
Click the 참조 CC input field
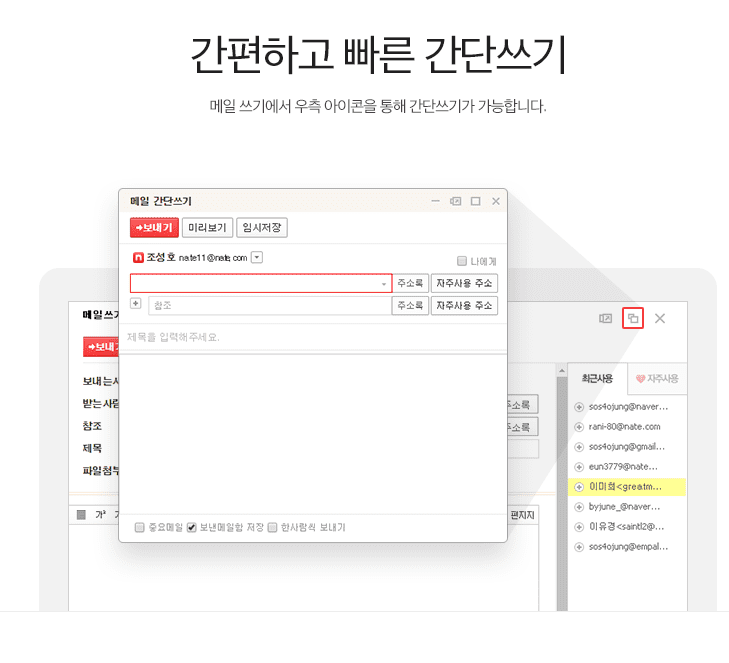coord(270,305)
